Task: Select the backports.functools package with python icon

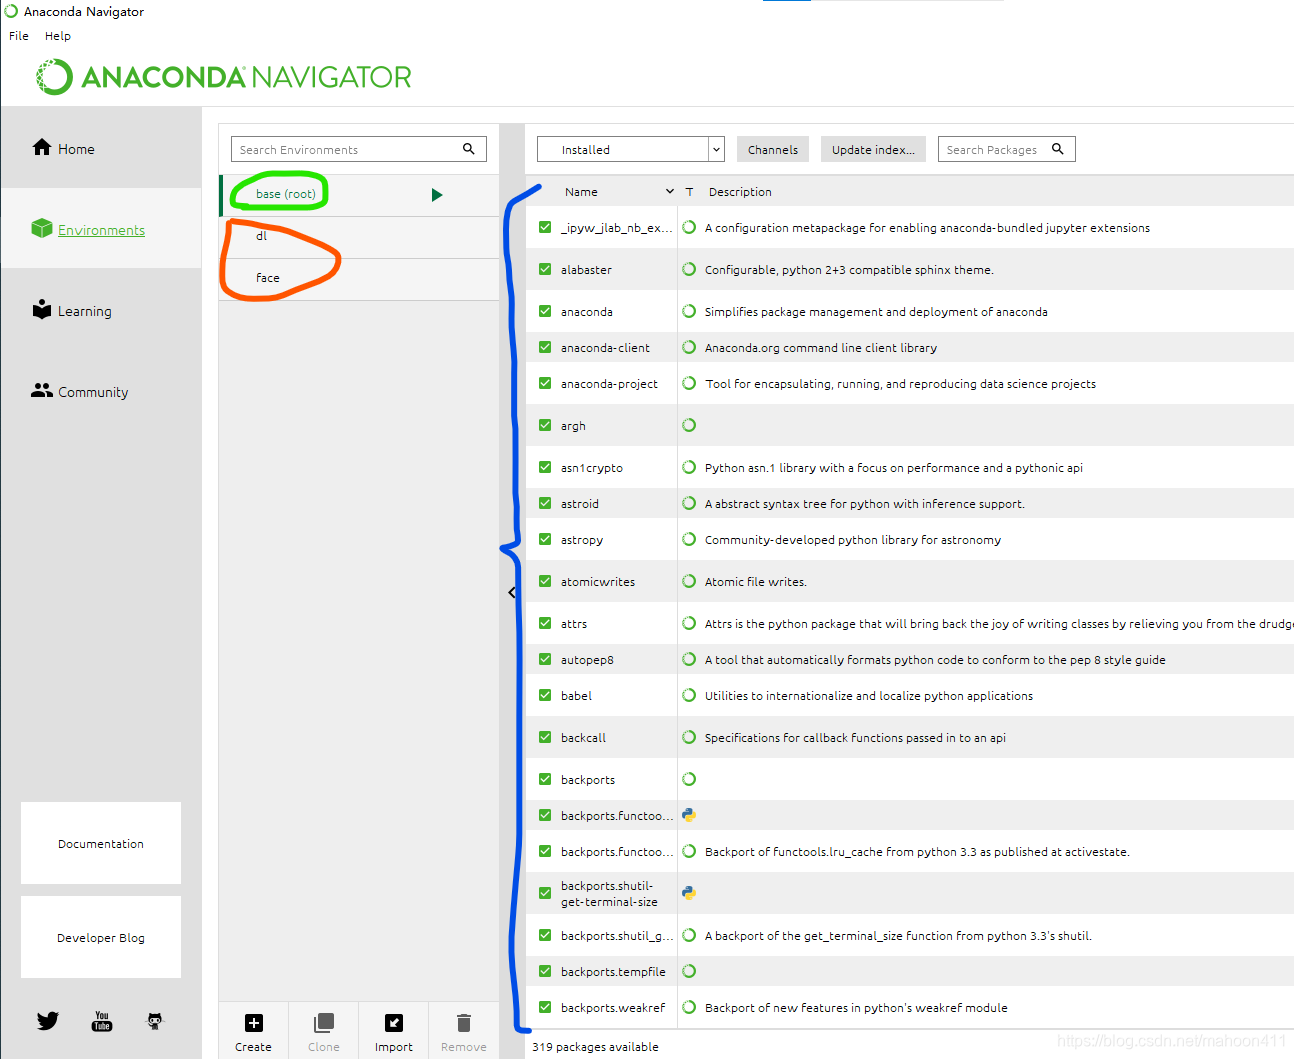Action: (616, 815)
